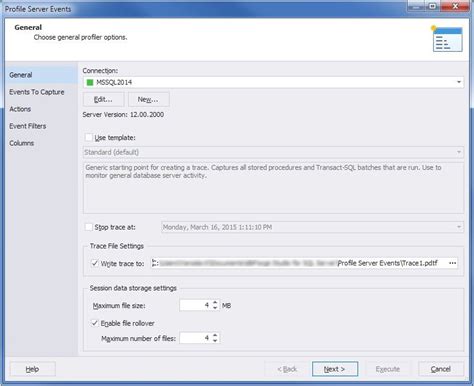
Task: Close the Profile Server Events window
Action: (455, 6)
